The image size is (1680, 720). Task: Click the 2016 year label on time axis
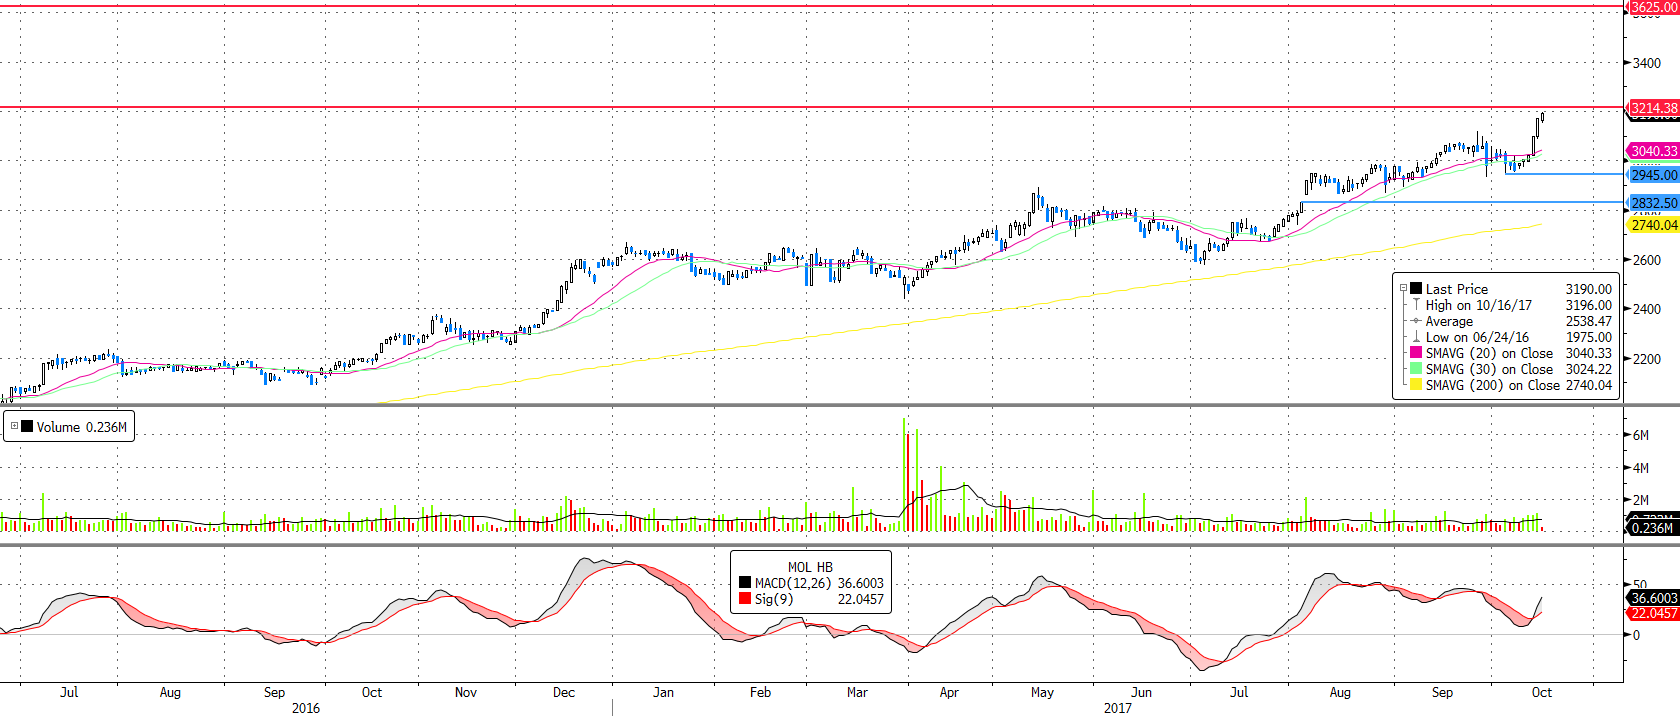click(306, 708)
